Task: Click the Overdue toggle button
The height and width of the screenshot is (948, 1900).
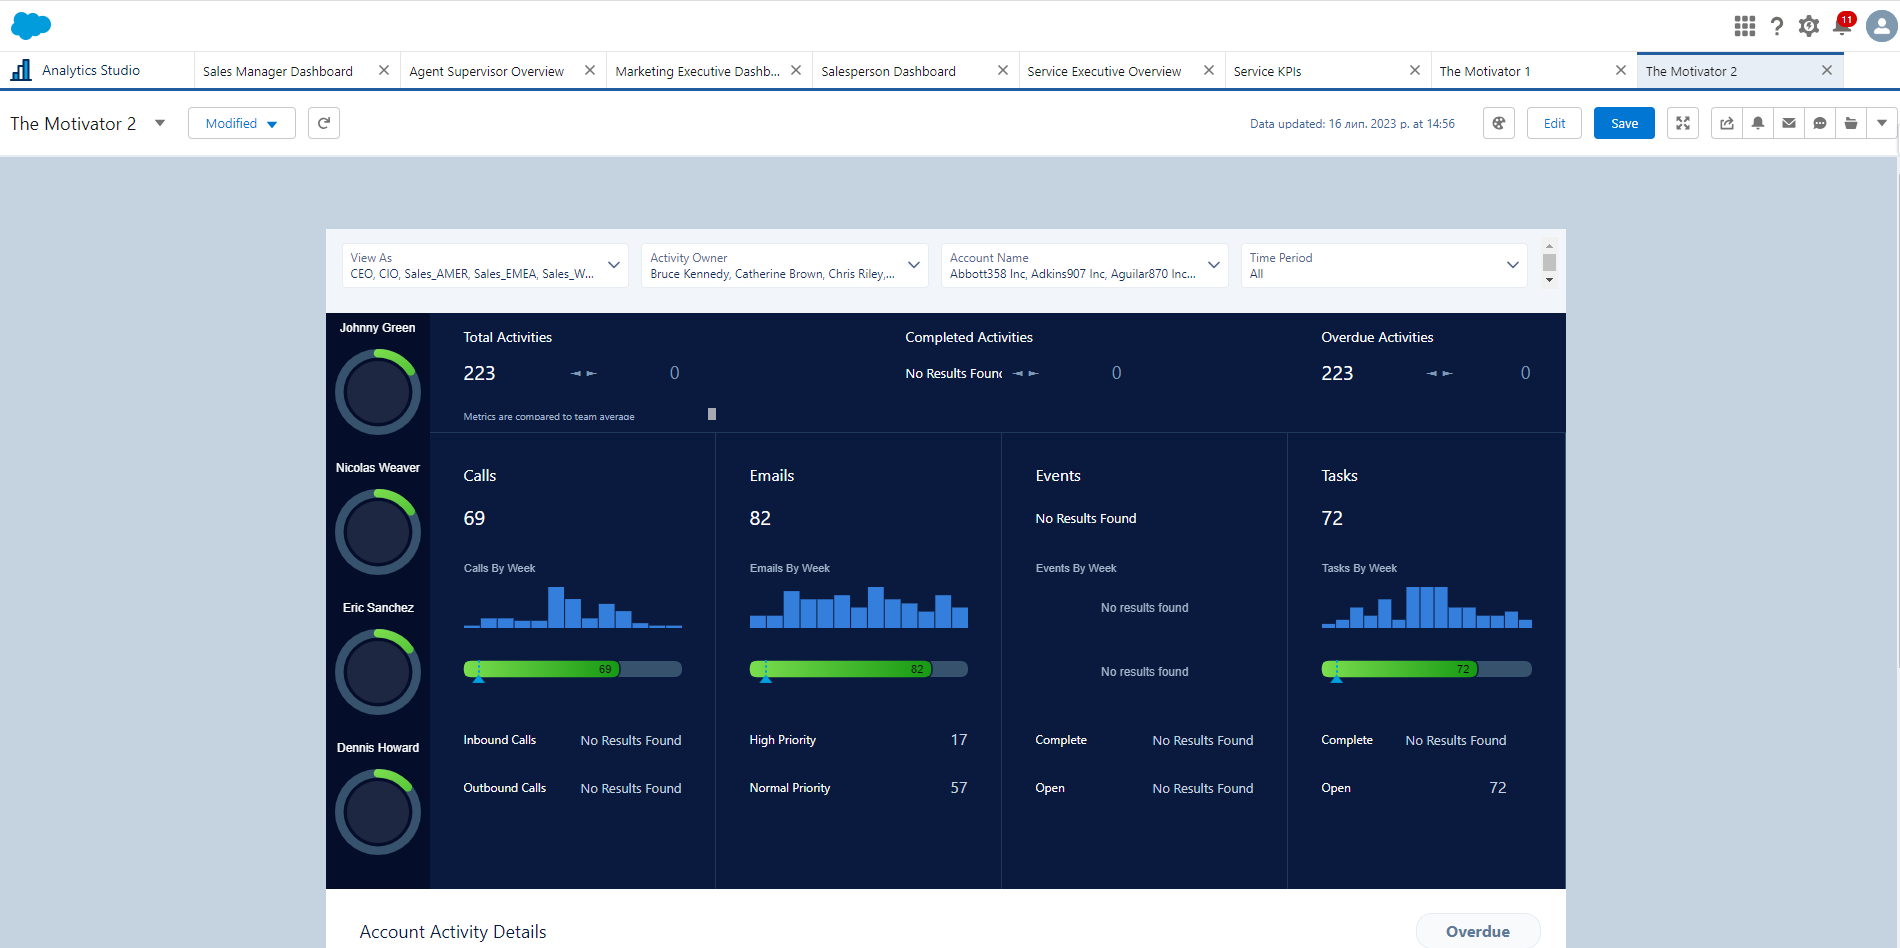Action: tap(1478, 931)
